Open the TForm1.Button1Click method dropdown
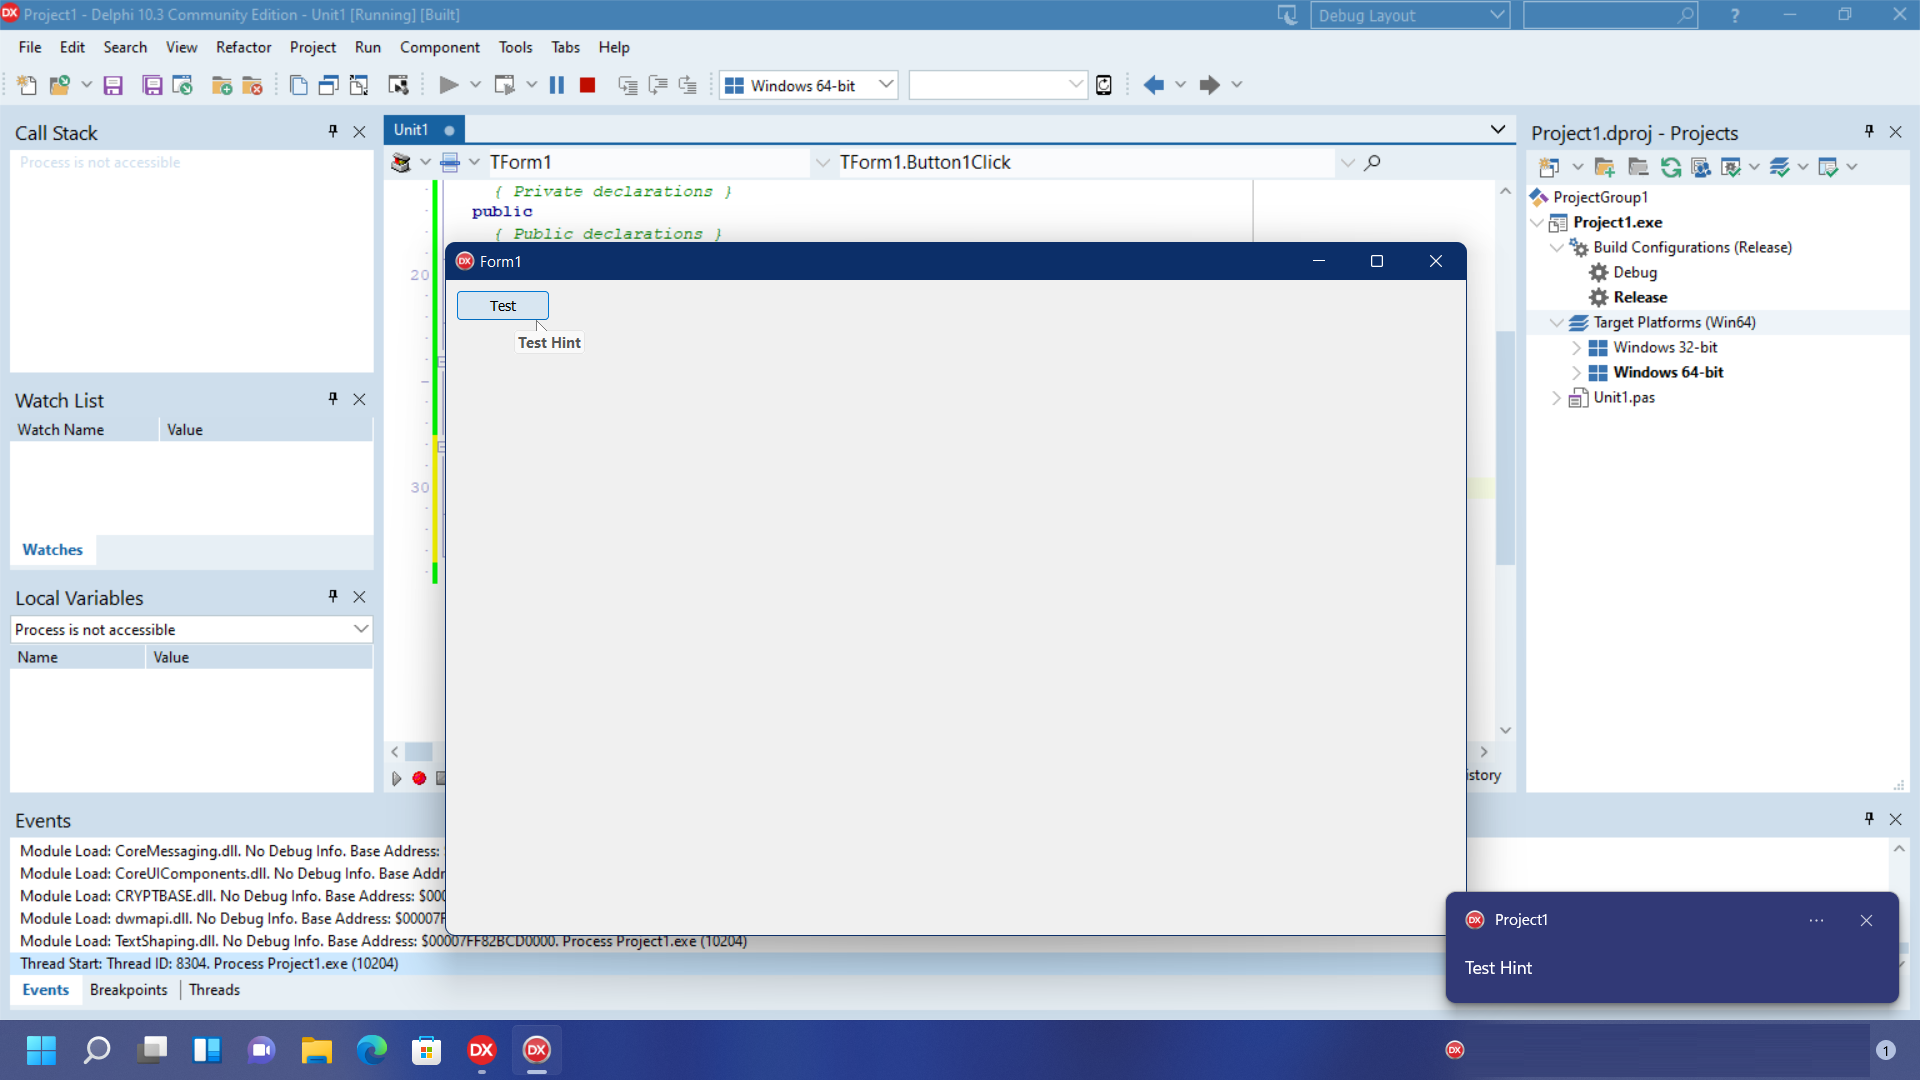 (1347, 162)
